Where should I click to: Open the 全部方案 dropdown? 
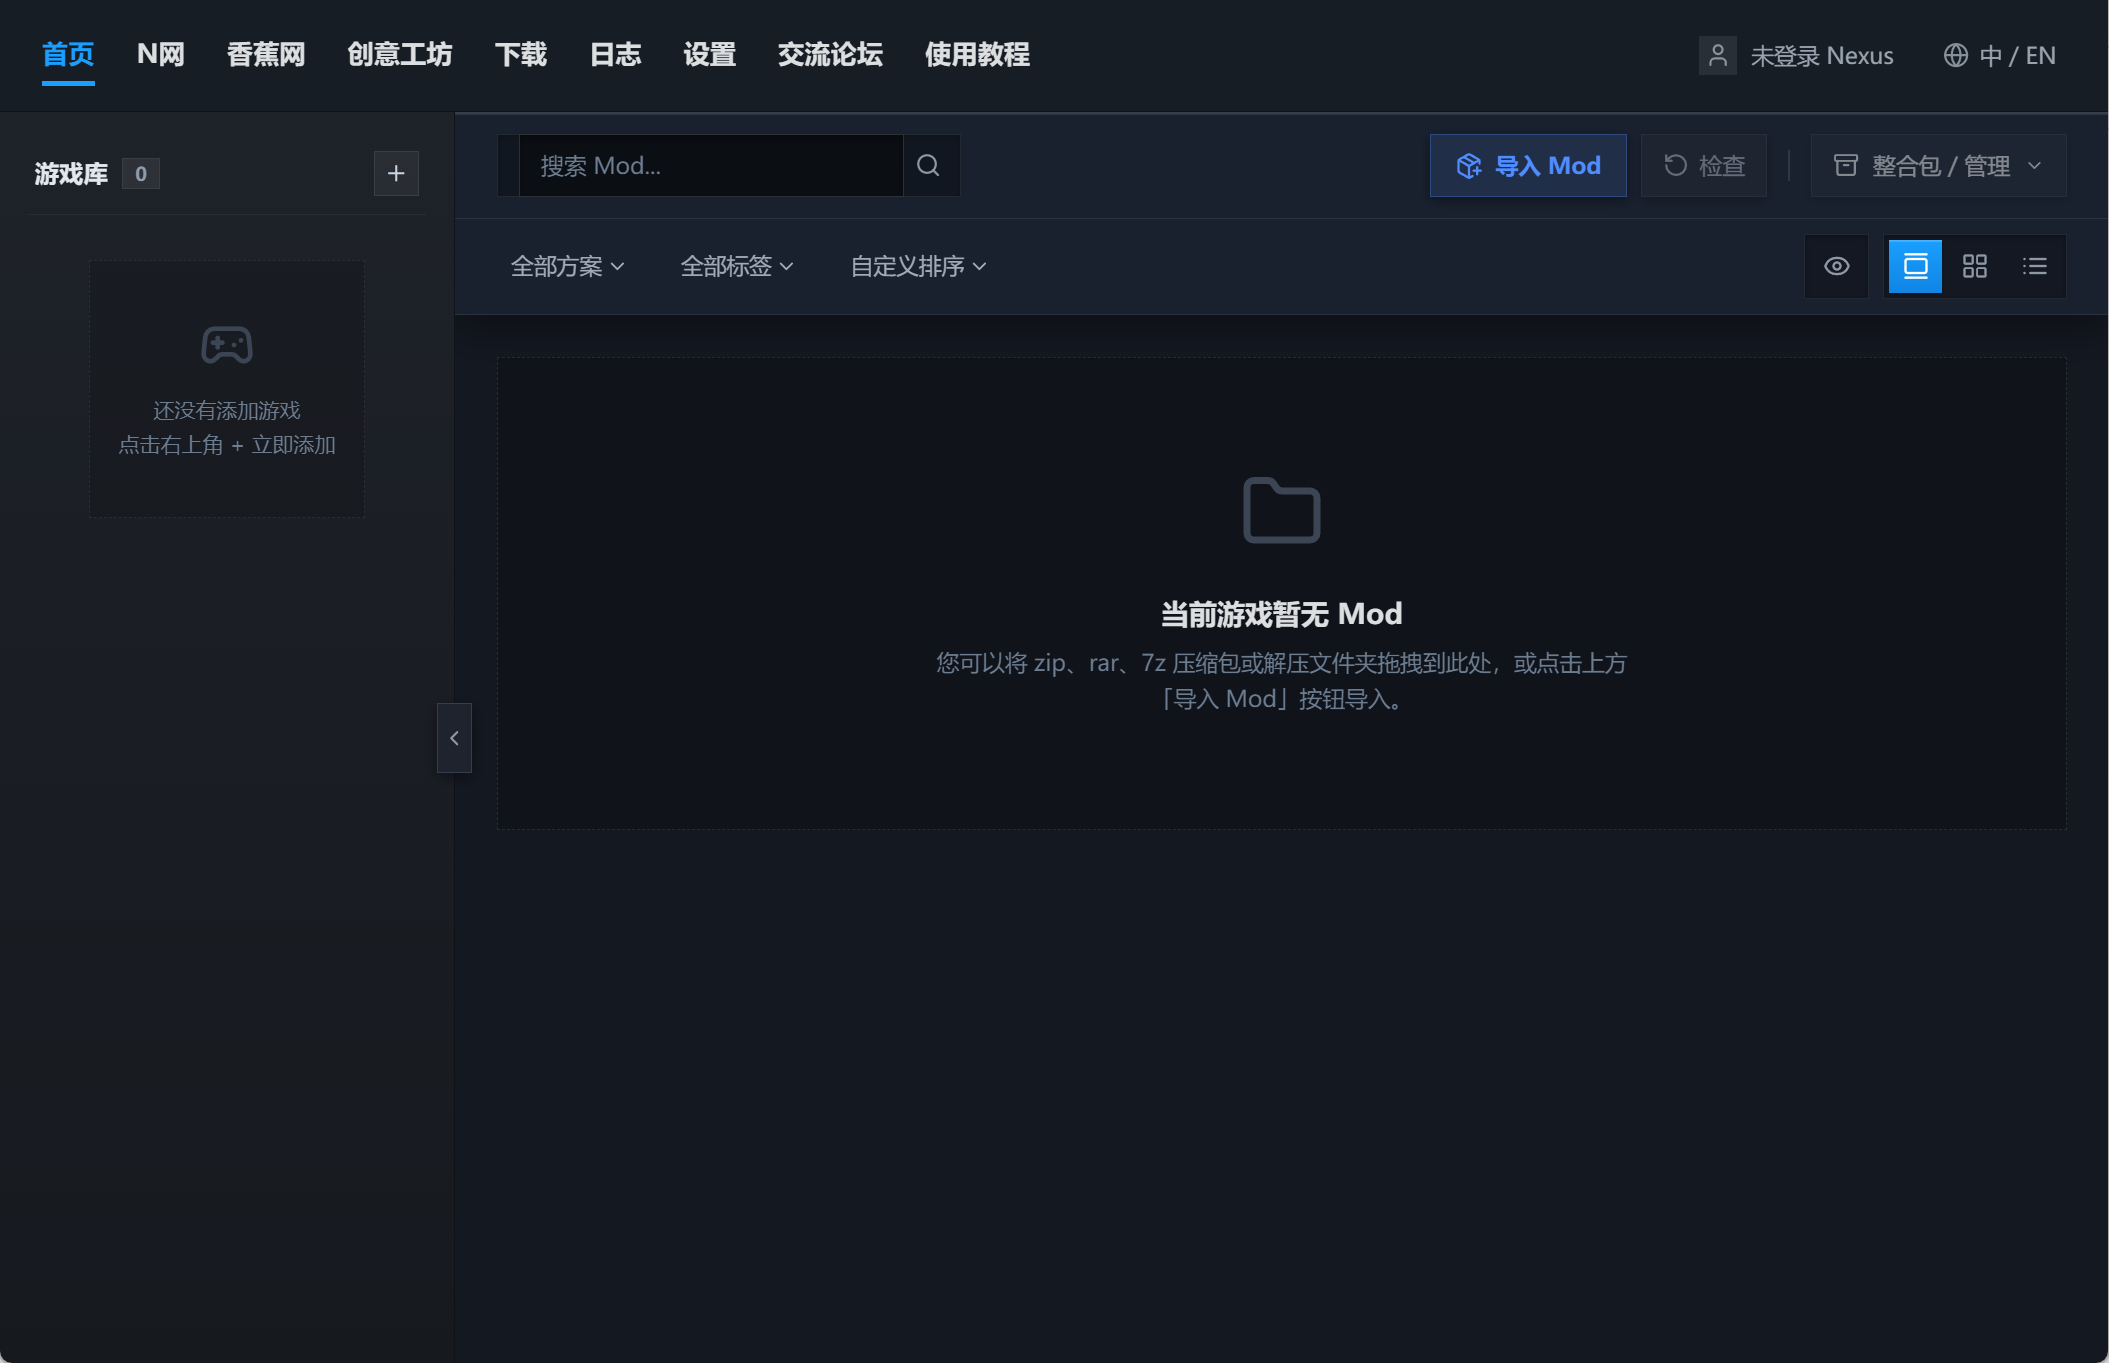pyautogui.click(x=567, y=266)
